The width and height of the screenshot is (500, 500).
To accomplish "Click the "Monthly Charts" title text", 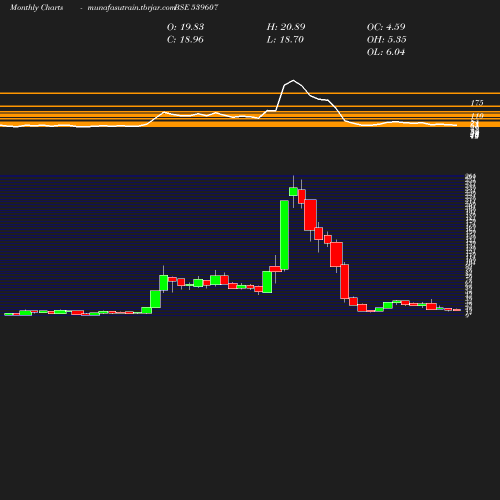I will click(x=37, y=8).
